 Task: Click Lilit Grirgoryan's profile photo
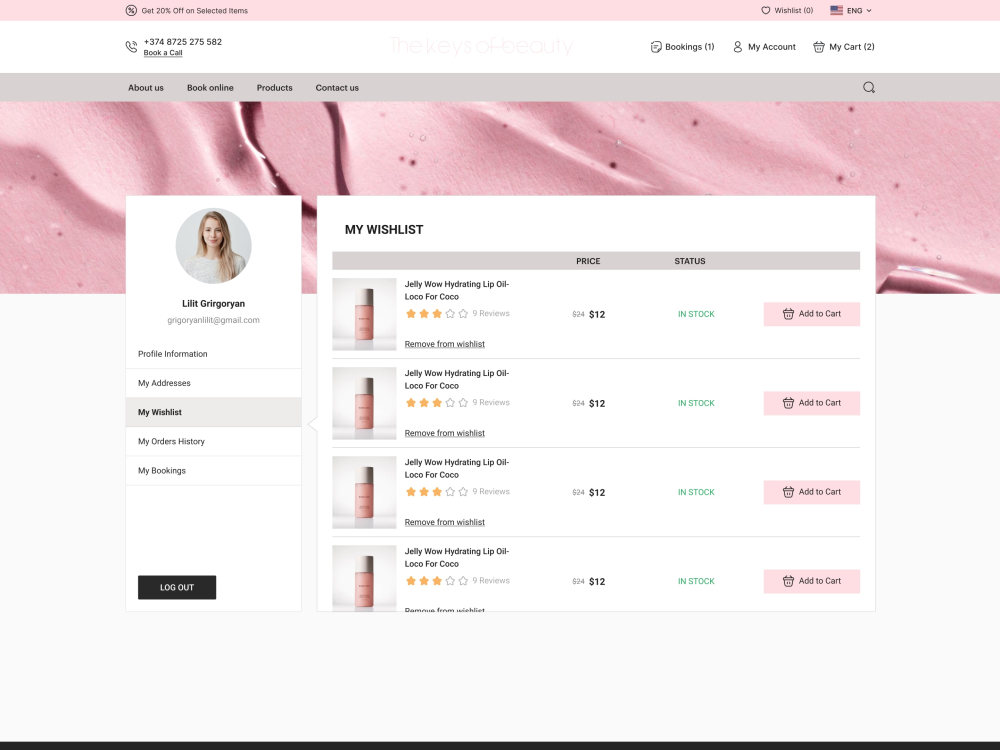point(213,246)
